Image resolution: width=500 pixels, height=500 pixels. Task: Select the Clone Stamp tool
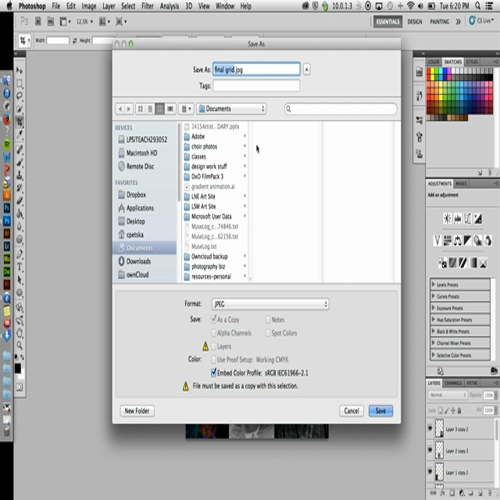coord(20,175)
